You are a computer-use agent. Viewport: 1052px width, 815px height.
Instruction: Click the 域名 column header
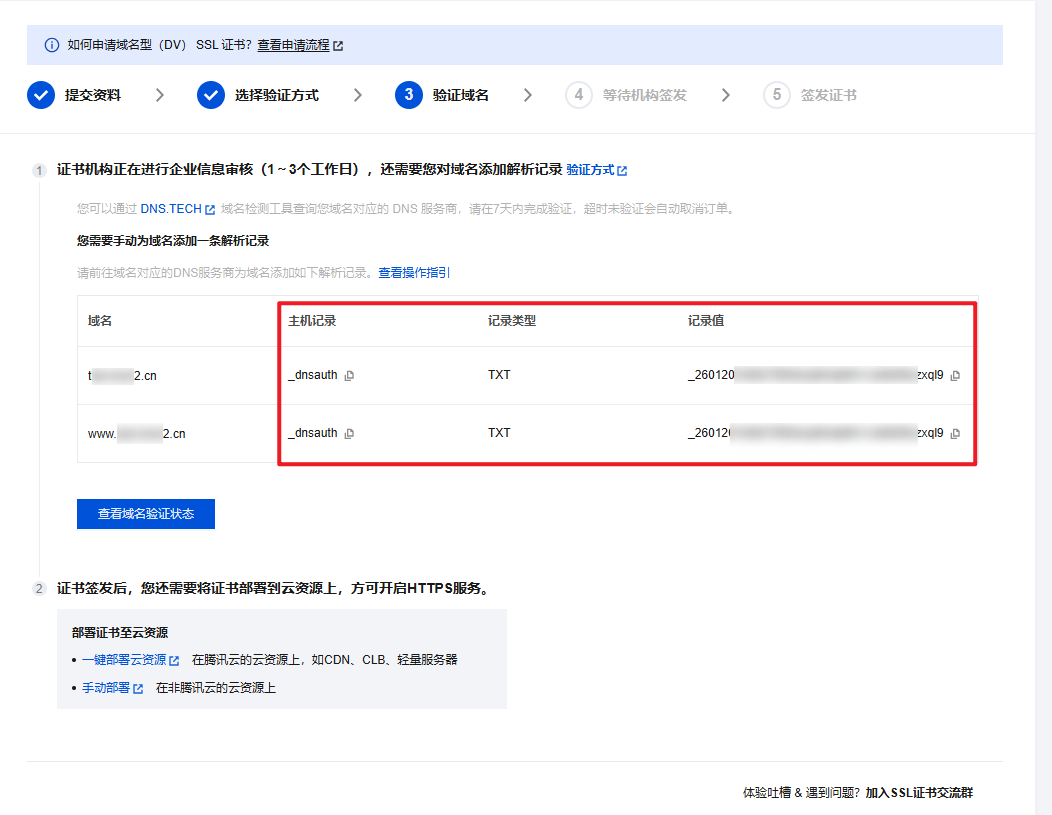click(100, 321)
